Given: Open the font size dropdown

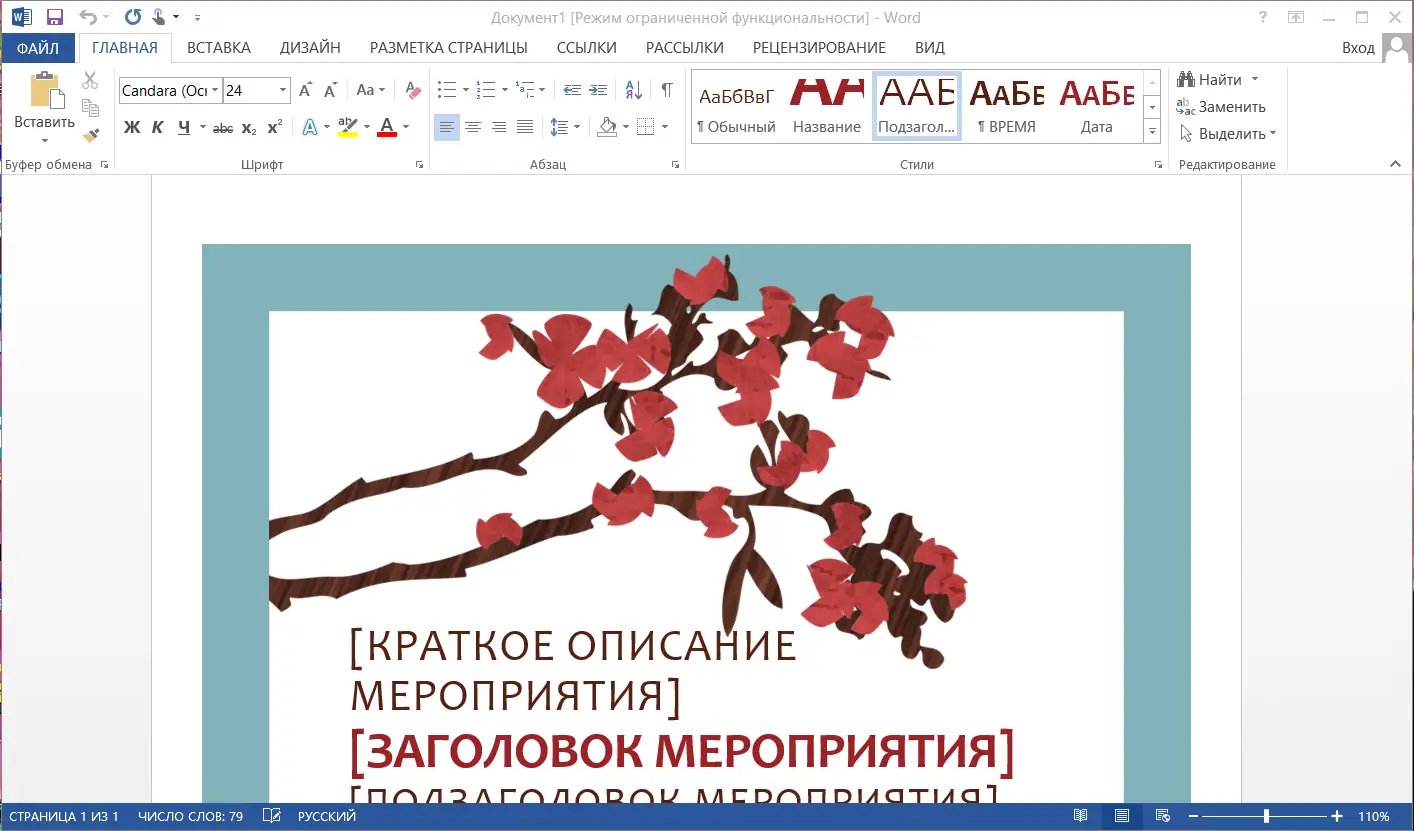Looking at the screenshot, I should pyautogui.click(x=283, y=90).
